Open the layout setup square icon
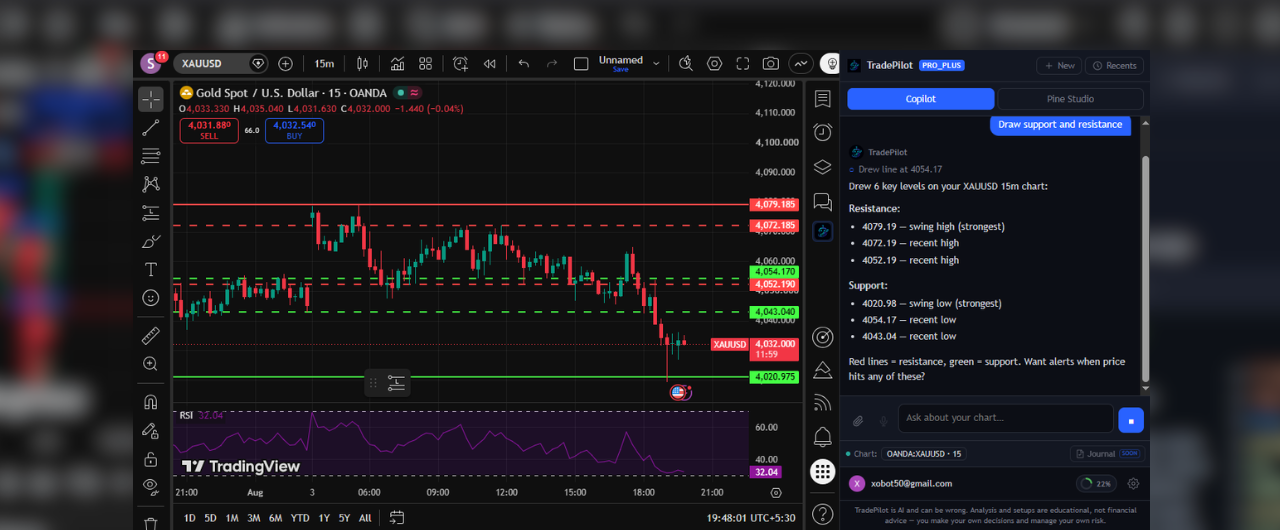The width and height of the screenshot is (1280, 530). pos(581,63)
